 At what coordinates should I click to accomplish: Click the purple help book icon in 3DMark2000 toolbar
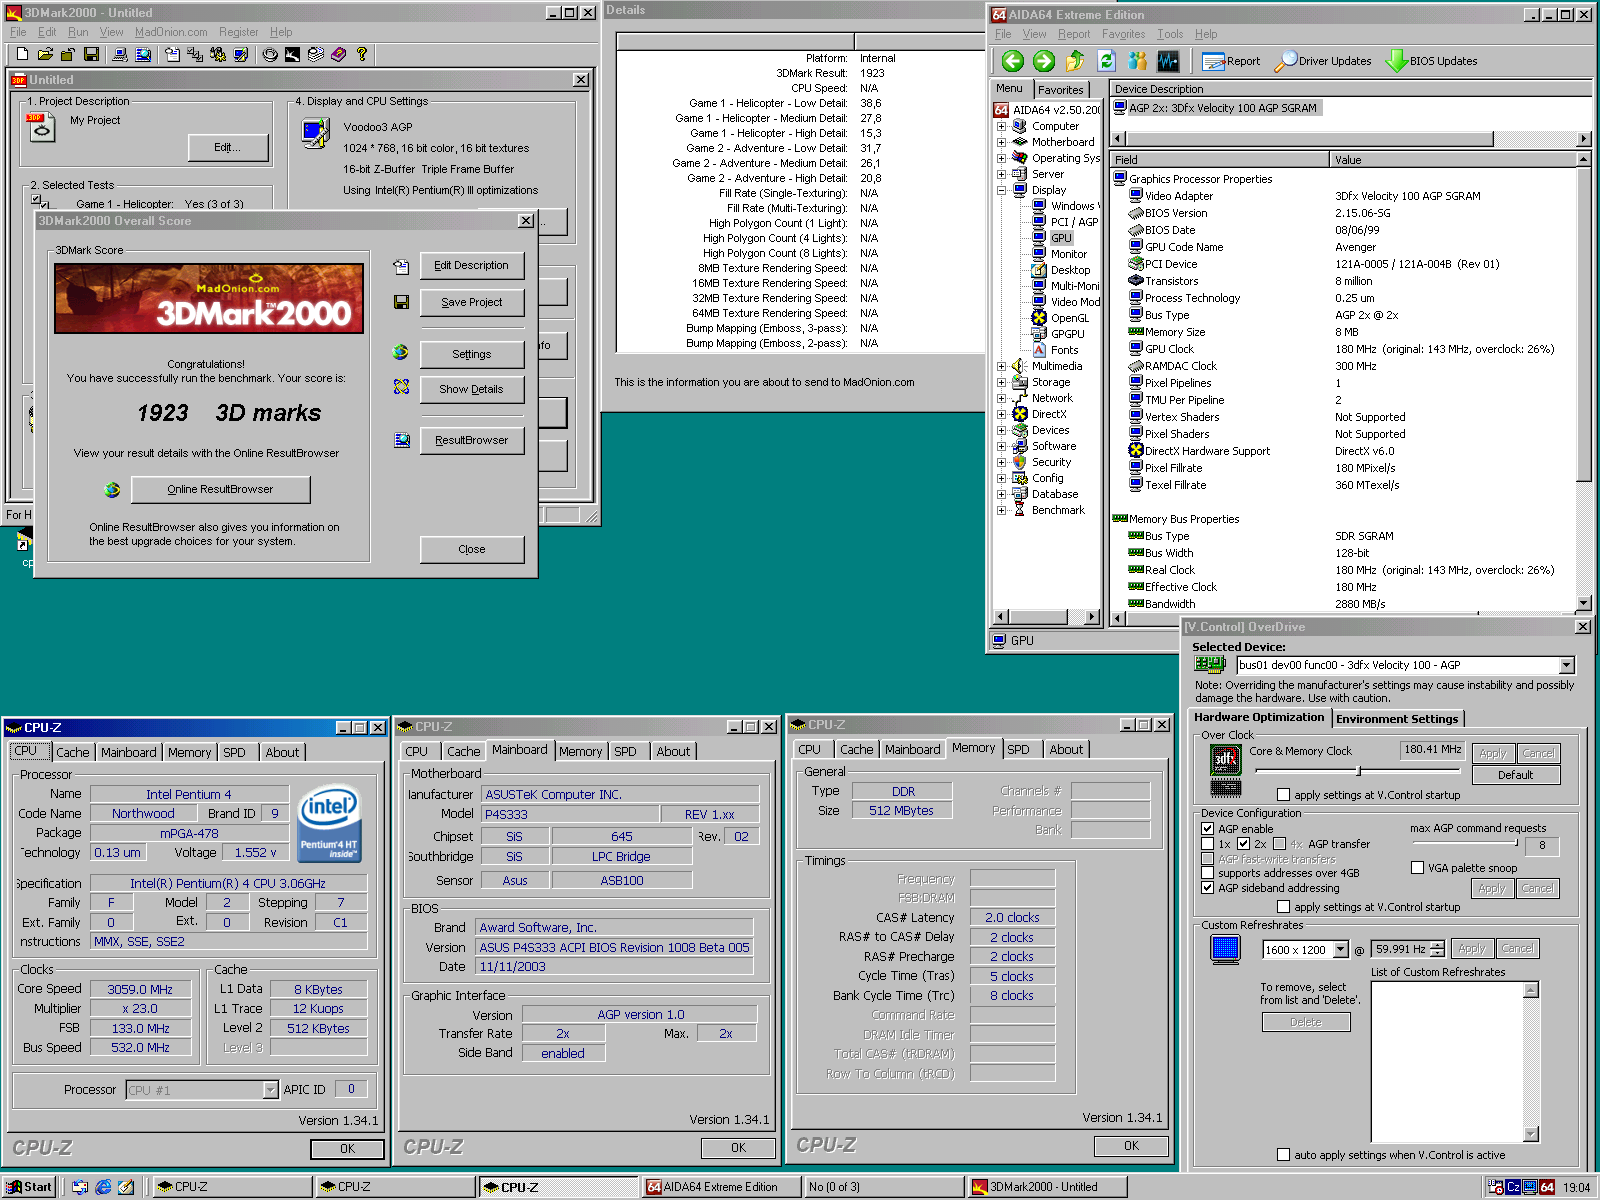[339, 54]
